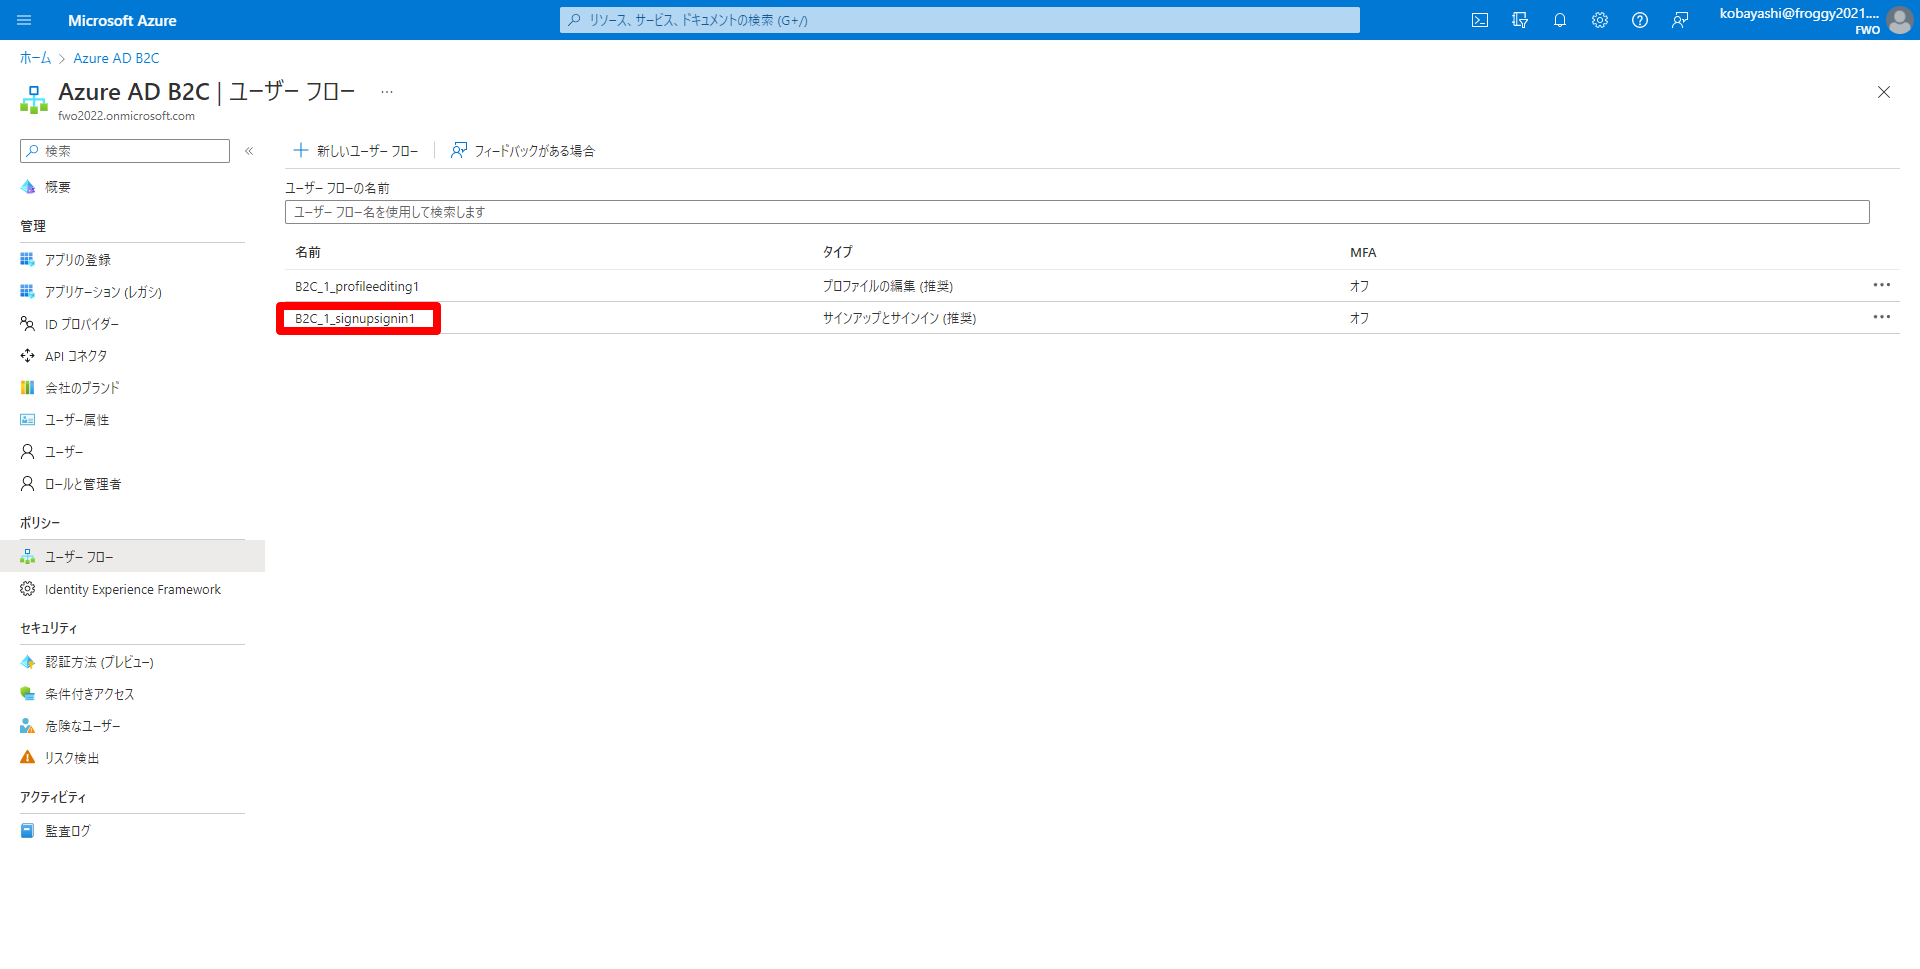Click the fwo2022.onmicrosoft.com tenant name
The height and width of the screenshot is (969, 1920).
click(127, 116)
